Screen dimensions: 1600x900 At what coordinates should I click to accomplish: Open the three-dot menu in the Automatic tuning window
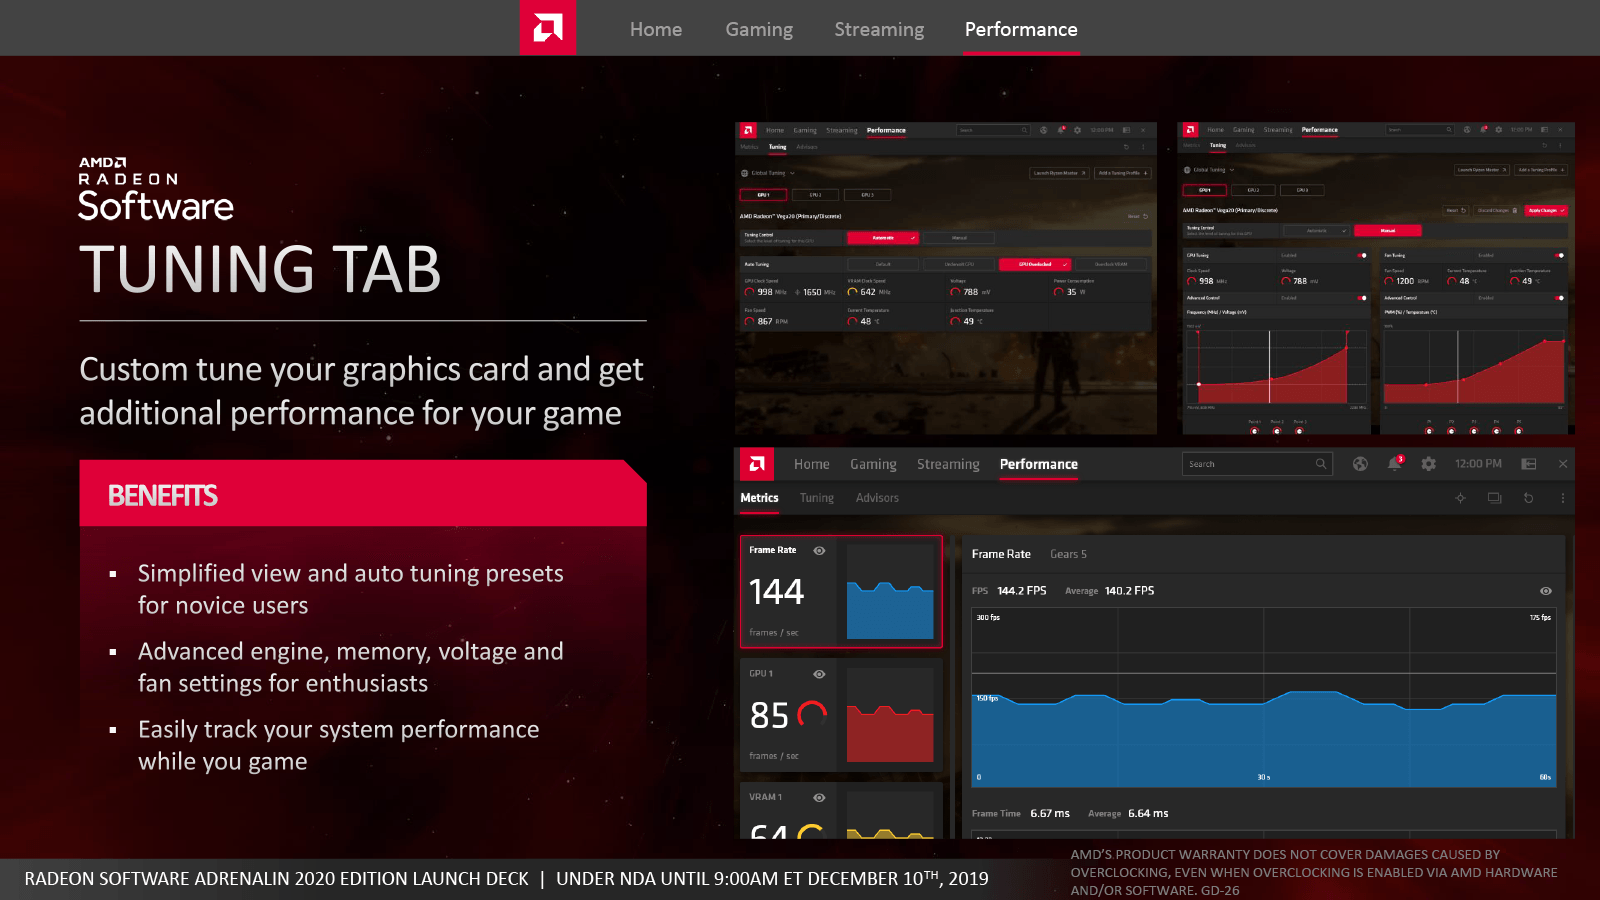pos(1144,147)
